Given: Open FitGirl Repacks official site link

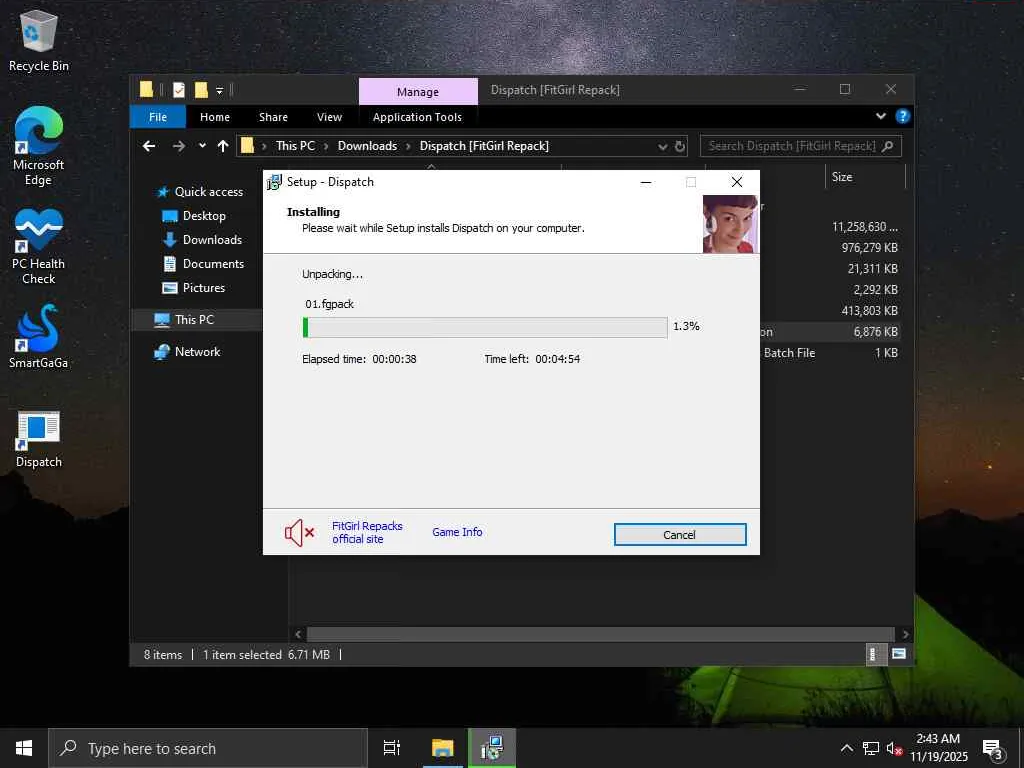Looking at the screenshot, I should pos(367,532).
